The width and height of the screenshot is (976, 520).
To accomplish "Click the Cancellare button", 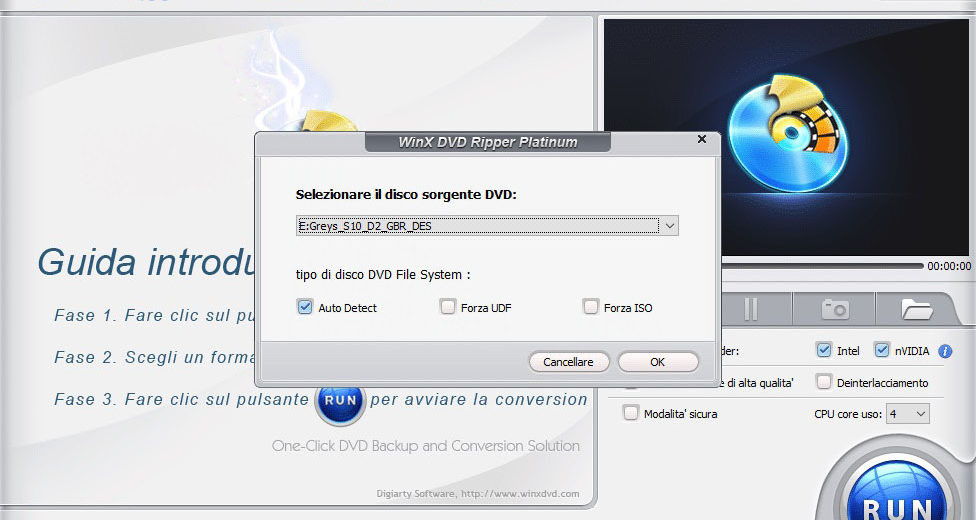I will (x=568, y=362).
